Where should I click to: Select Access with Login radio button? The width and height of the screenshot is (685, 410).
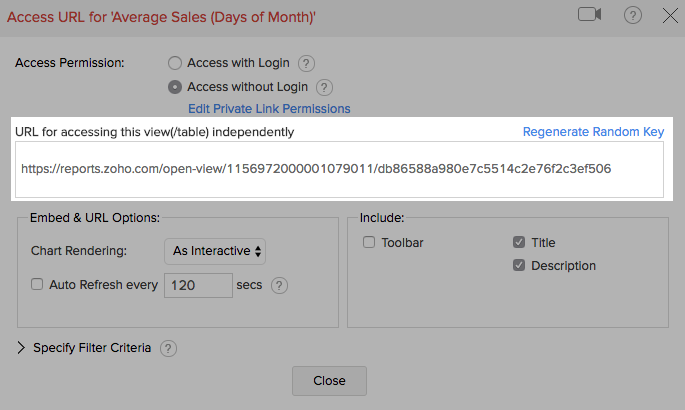(175, 63)
